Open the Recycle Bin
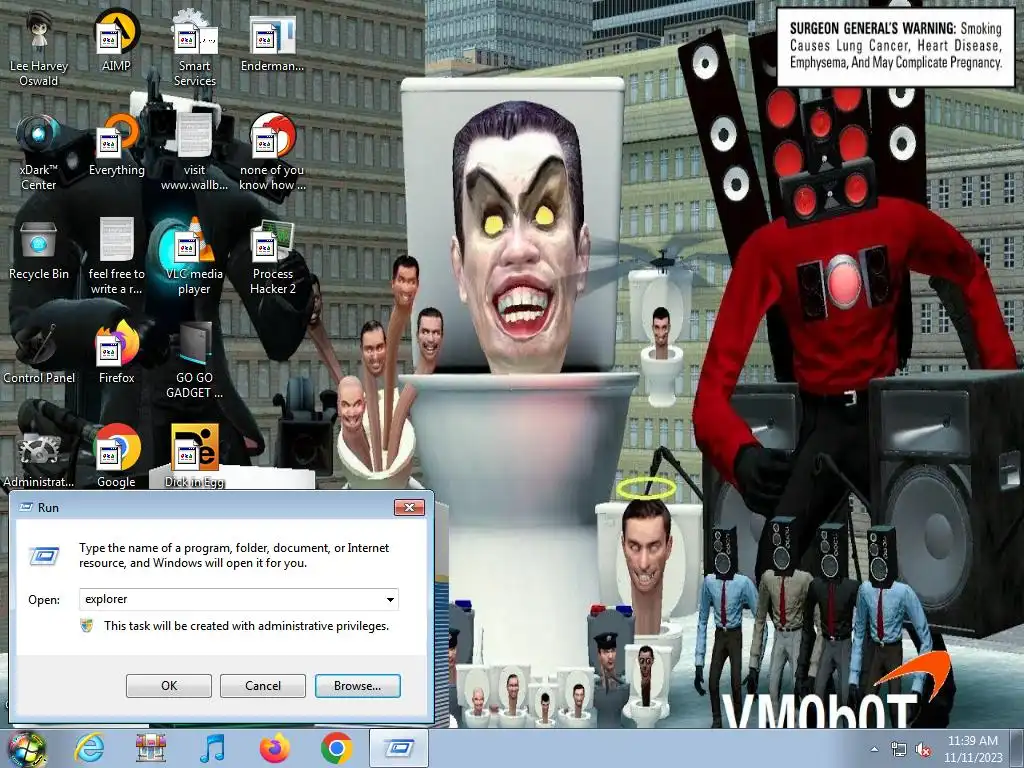This screenshot has height=768, width=1024. tap(39, 249)
